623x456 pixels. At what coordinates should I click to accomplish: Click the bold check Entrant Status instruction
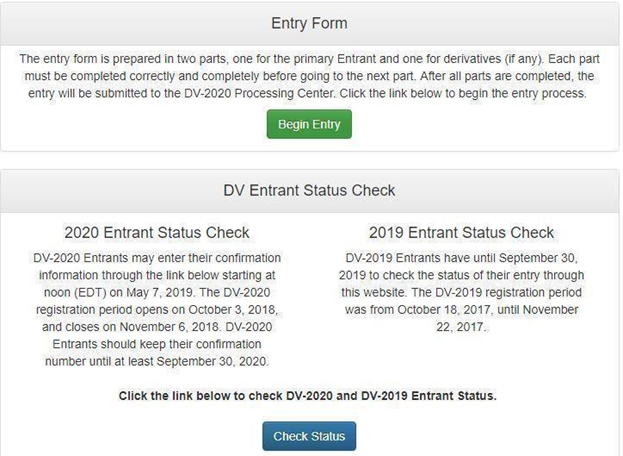[x=308, y=395]
